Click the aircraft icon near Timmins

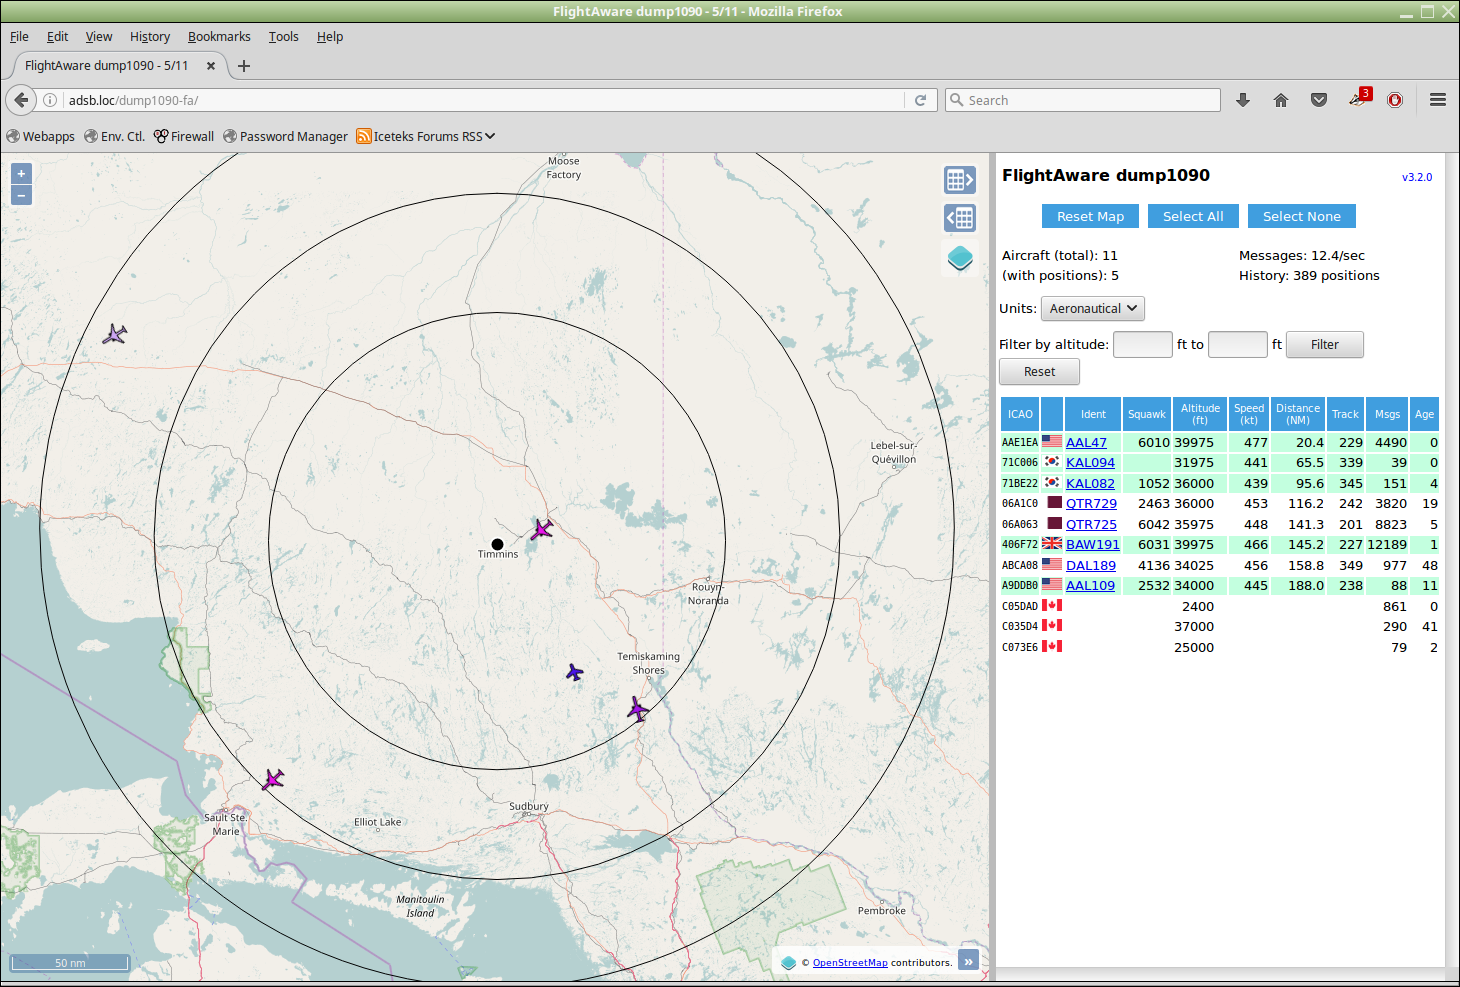(x=542, y=529)
